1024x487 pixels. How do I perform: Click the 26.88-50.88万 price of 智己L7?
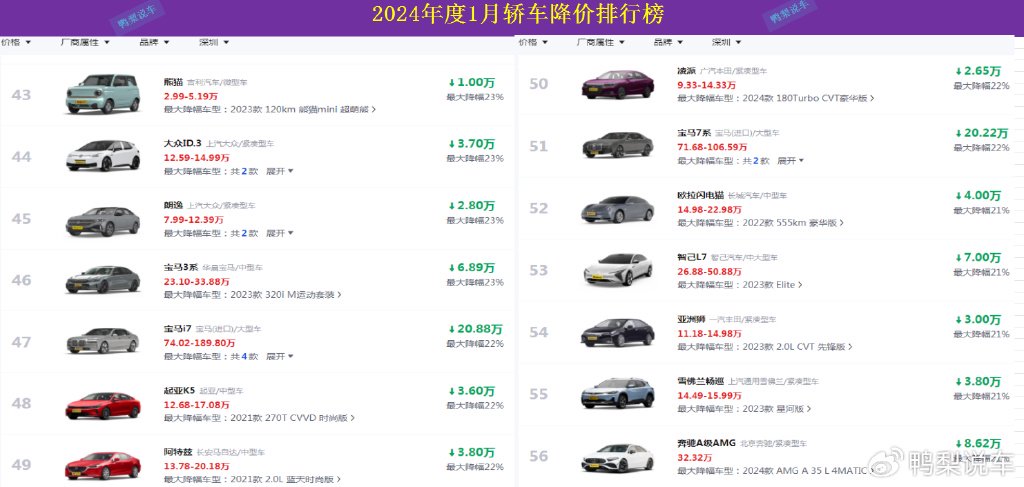pyautogui.click(x=709, y=271)
